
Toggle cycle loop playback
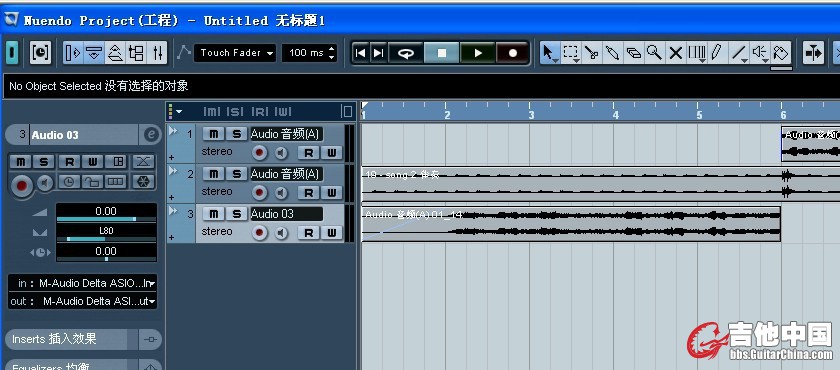(406, 52)
